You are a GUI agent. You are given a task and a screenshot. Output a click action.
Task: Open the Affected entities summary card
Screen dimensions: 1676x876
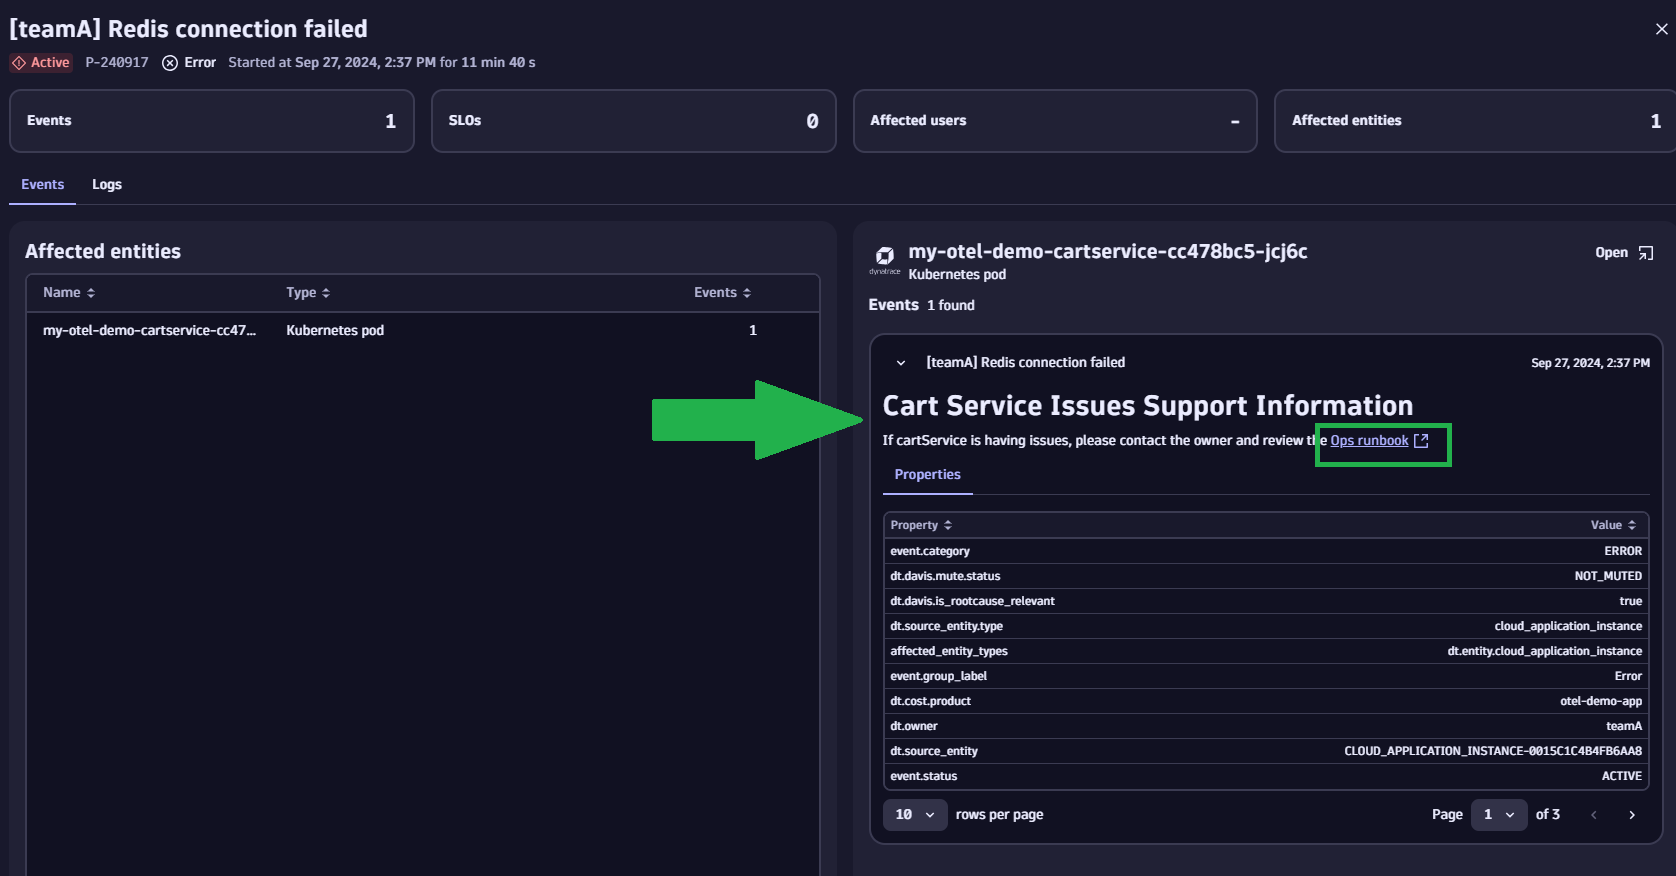click(x=1475, y=121)
